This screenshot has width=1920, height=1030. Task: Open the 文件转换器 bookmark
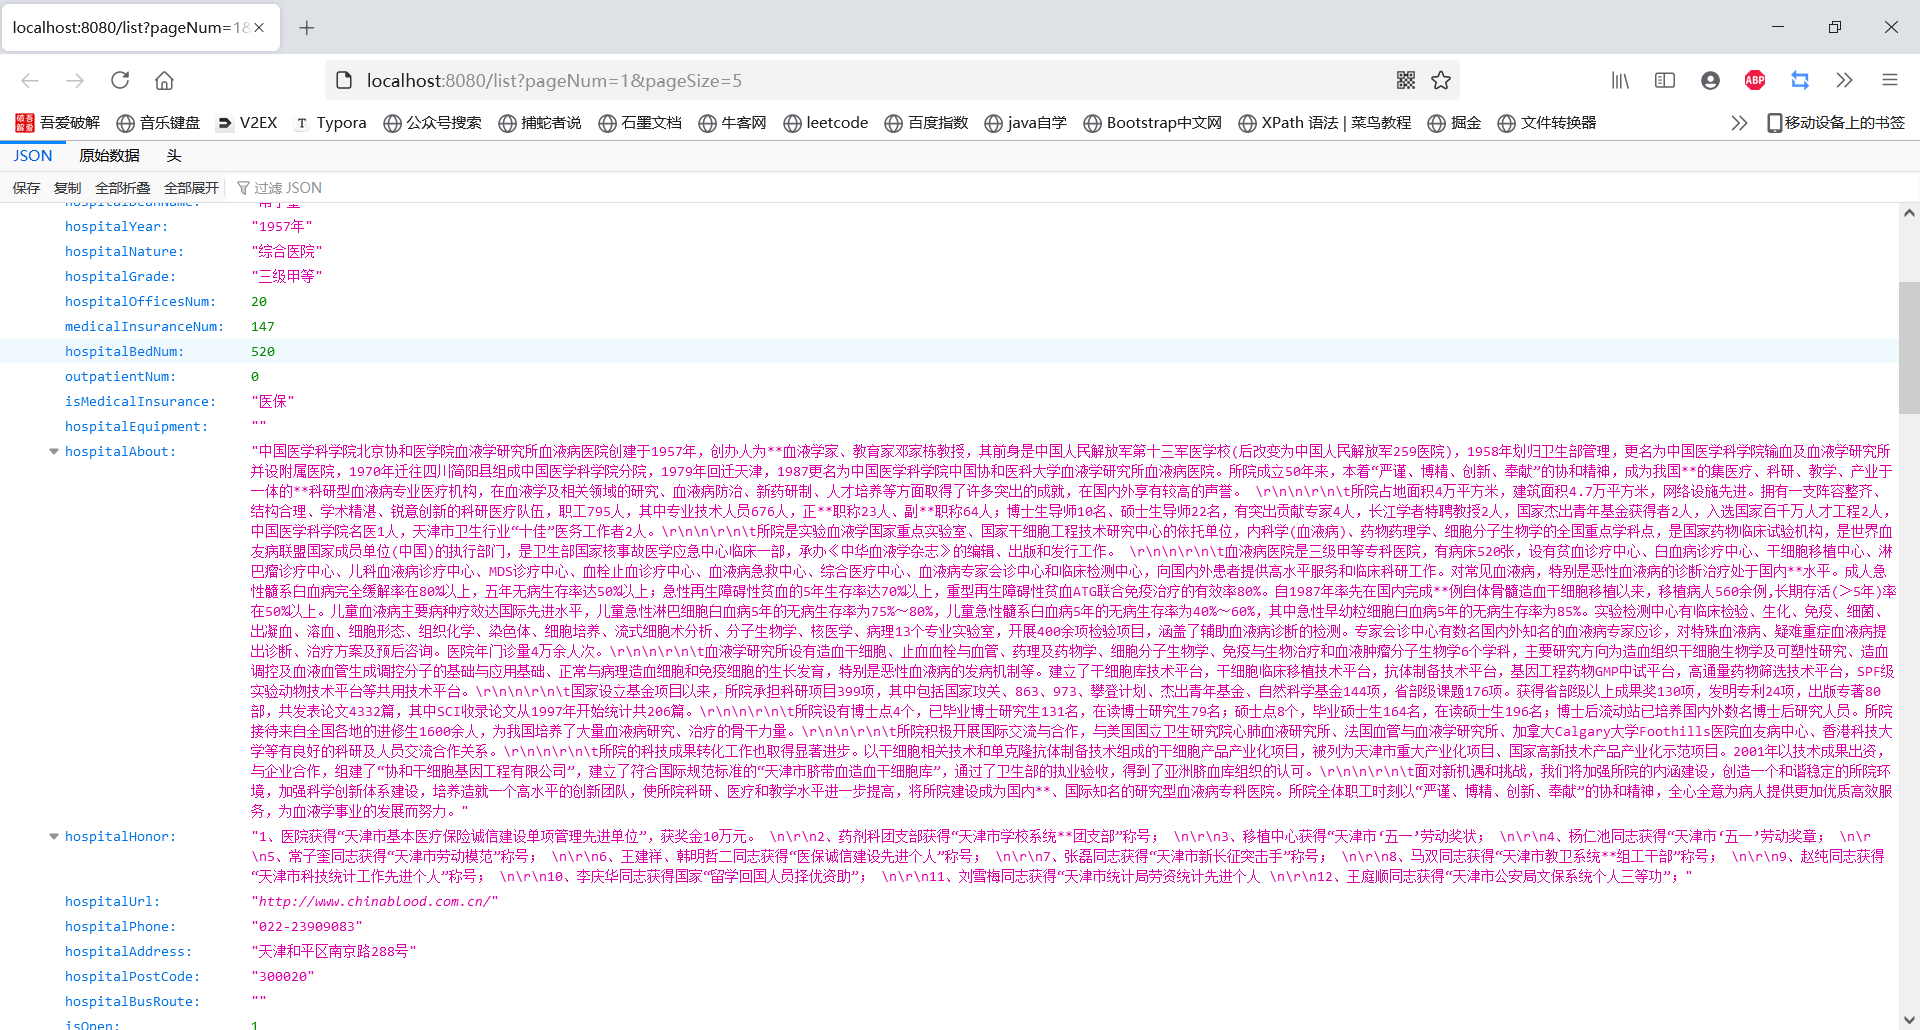coord(1547,122)
